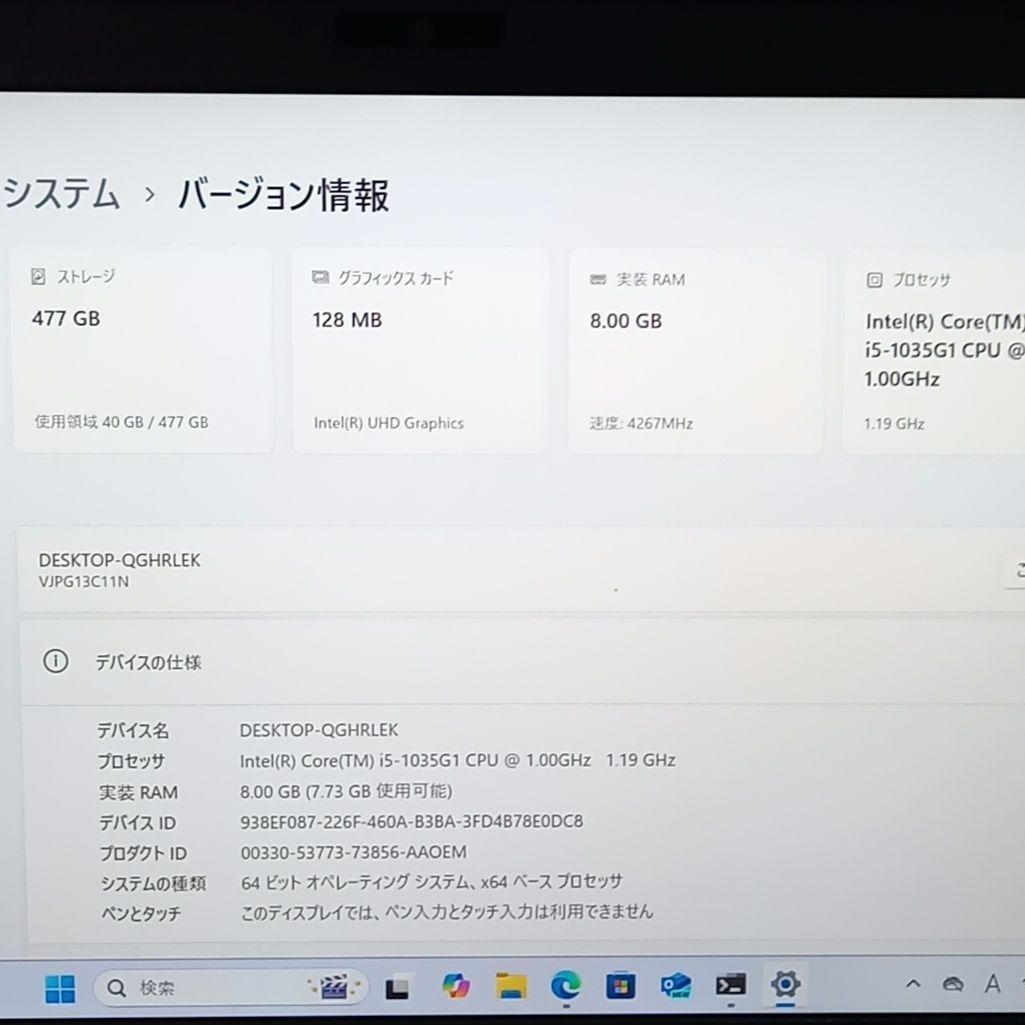Open File Explorer from the taskbar

tap(512, 987)
